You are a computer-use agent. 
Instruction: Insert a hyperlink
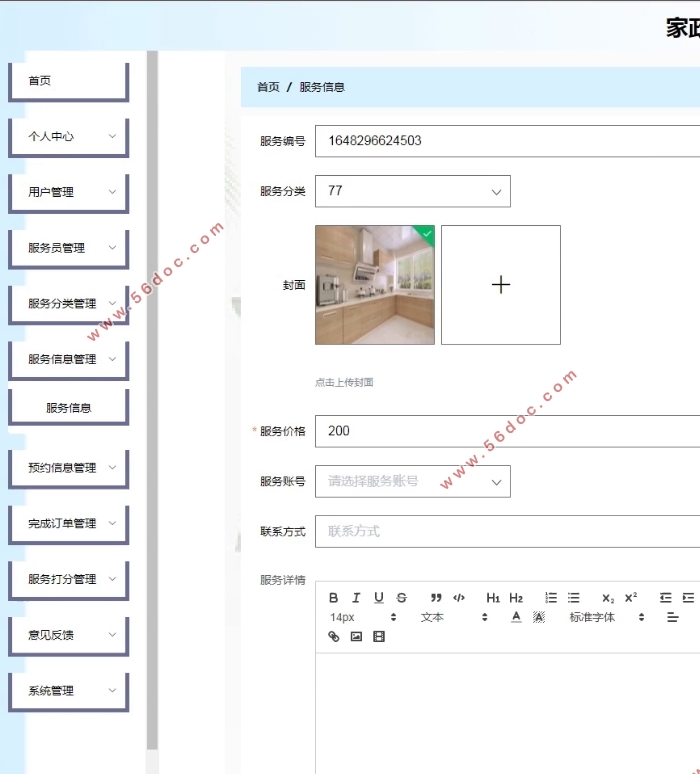[x=334, y=637]
